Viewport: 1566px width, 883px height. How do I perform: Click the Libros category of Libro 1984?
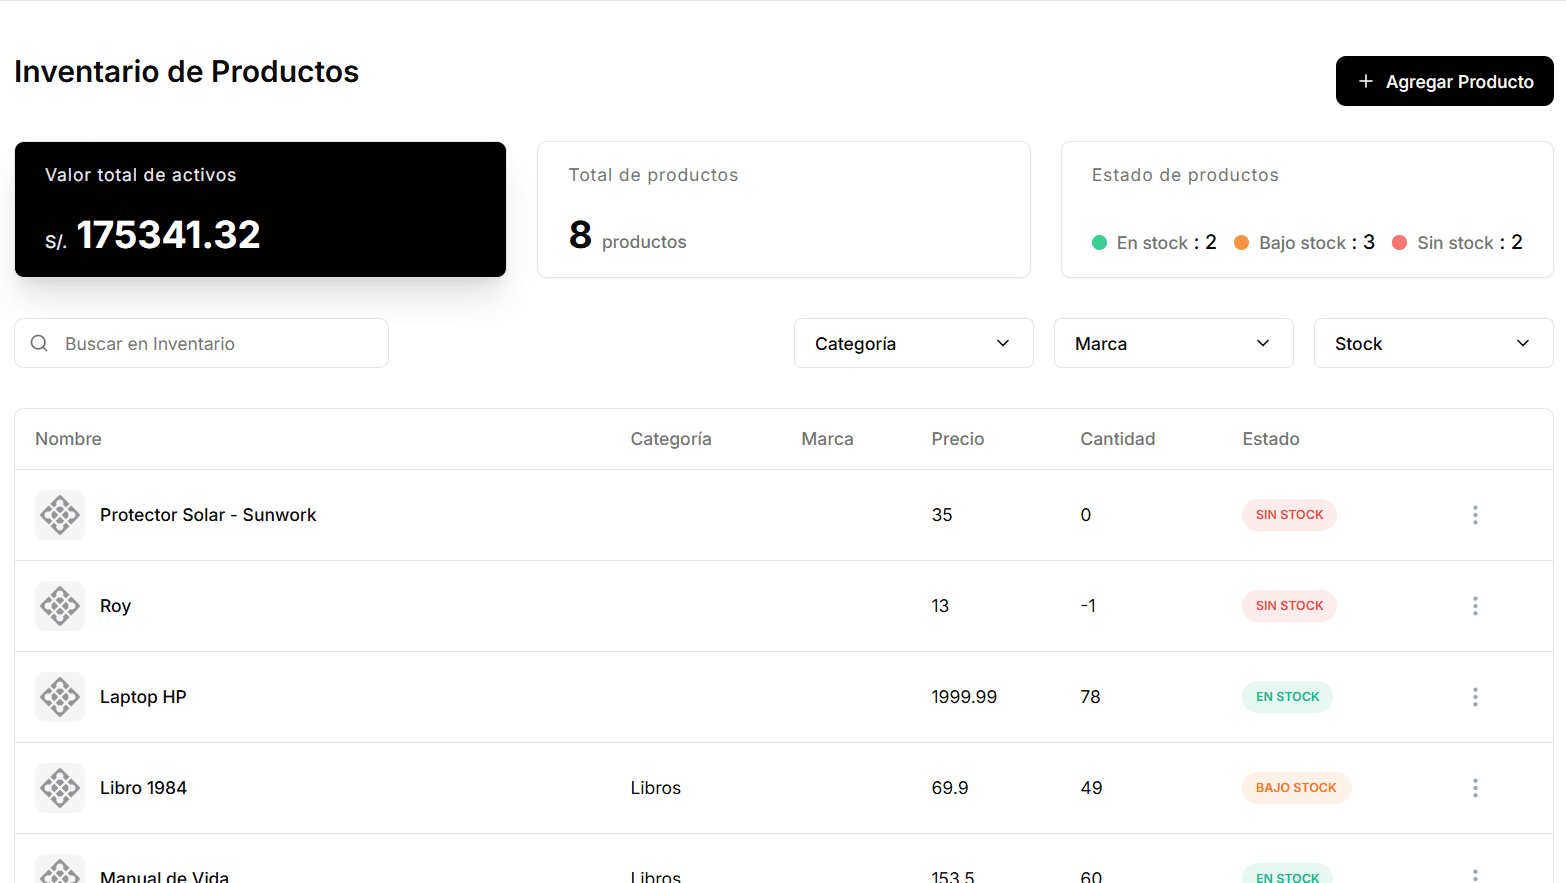(x=655, y=788)
